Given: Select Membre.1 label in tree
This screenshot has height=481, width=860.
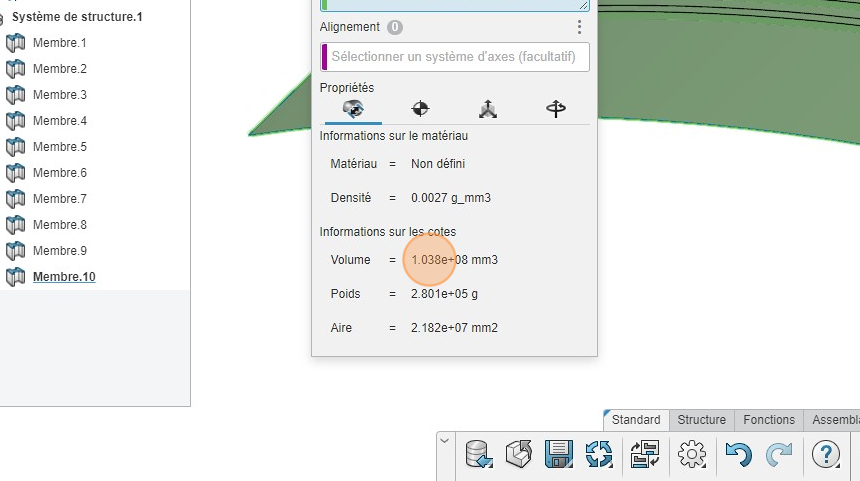Looking at the screenshot, I should 59,43.
